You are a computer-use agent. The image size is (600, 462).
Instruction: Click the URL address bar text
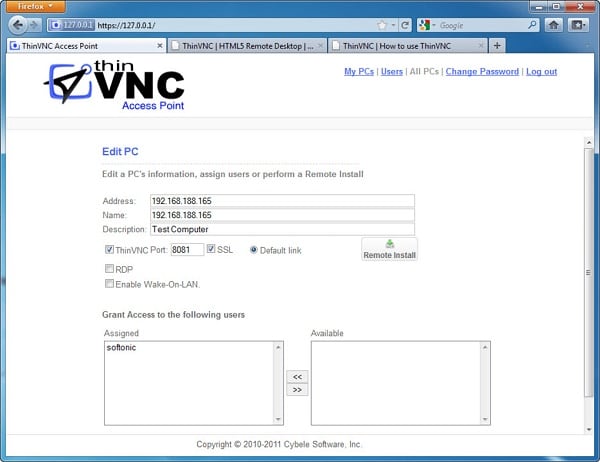click(127, 26)
